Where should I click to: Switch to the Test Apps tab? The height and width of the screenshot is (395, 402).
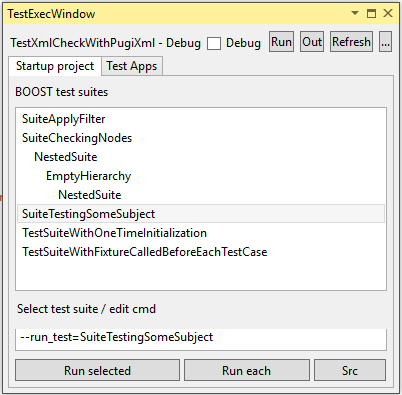(132, 66)
